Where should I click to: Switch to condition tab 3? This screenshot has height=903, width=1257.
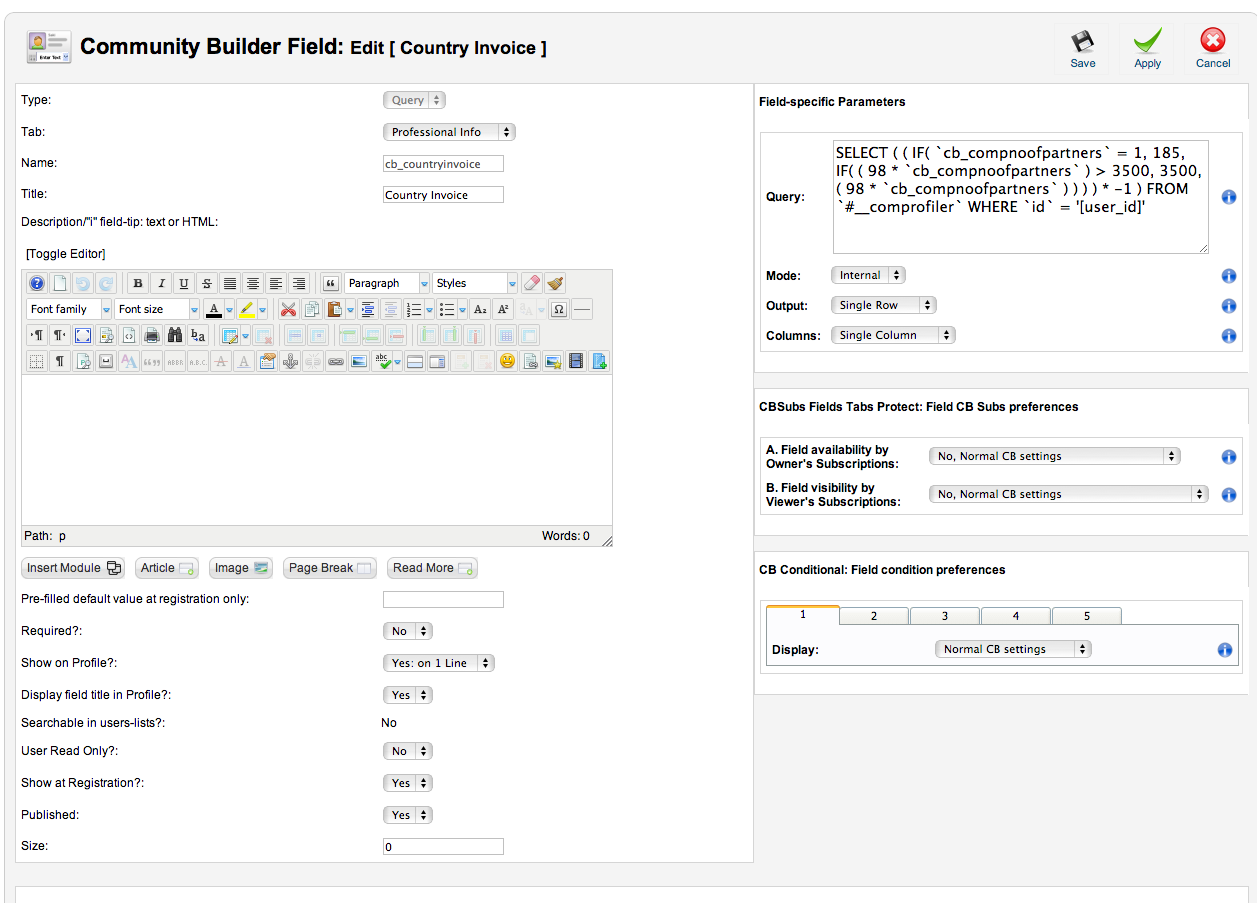[945, 616]
